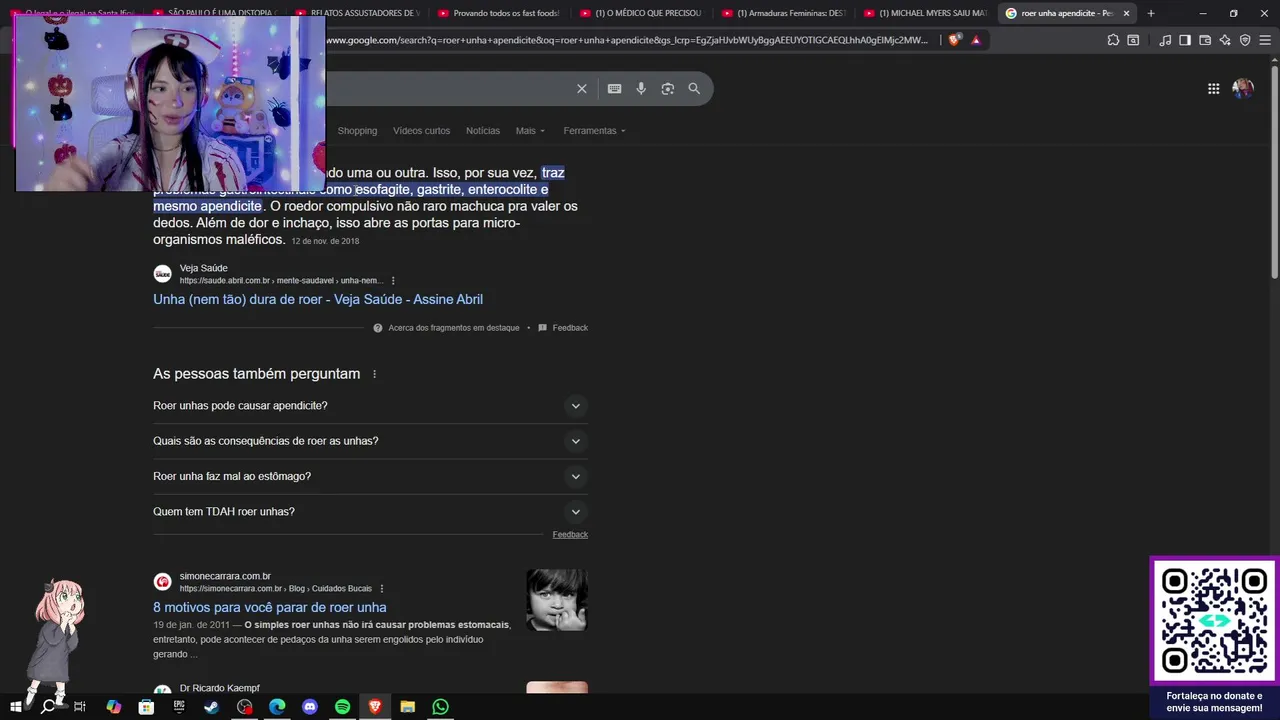Image resolution: width=1280 pixels, height=720 pixels.
Task: Open Google on-screen keyboard icon
Action: [x=614, y=88]
